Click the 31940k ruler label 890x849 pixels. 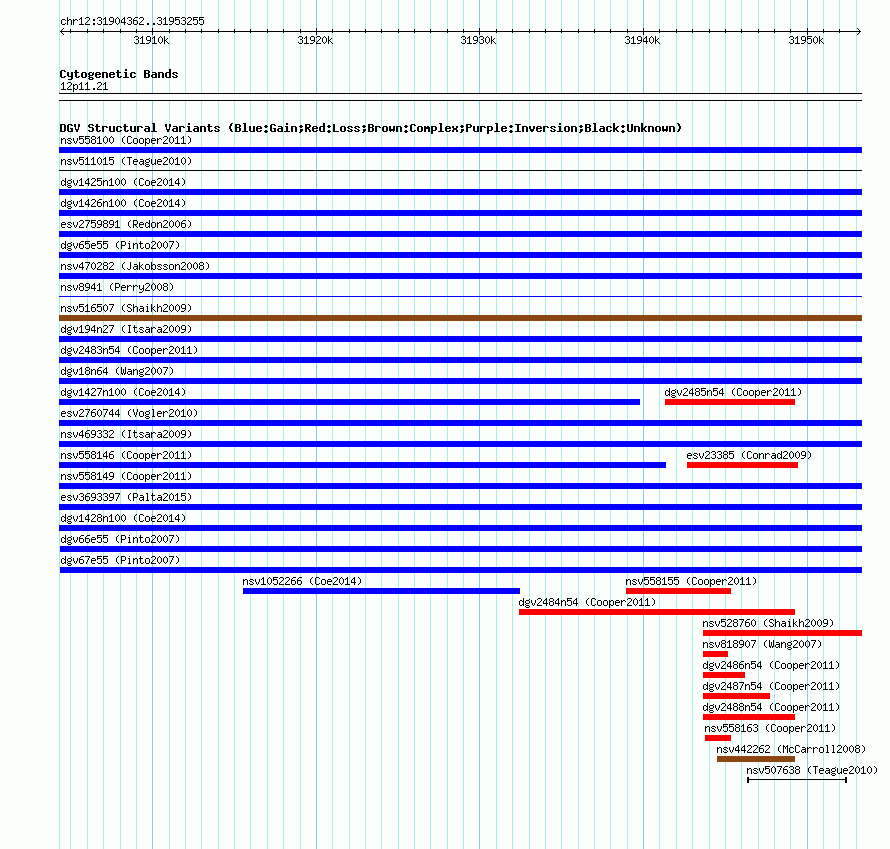point(642,40)
